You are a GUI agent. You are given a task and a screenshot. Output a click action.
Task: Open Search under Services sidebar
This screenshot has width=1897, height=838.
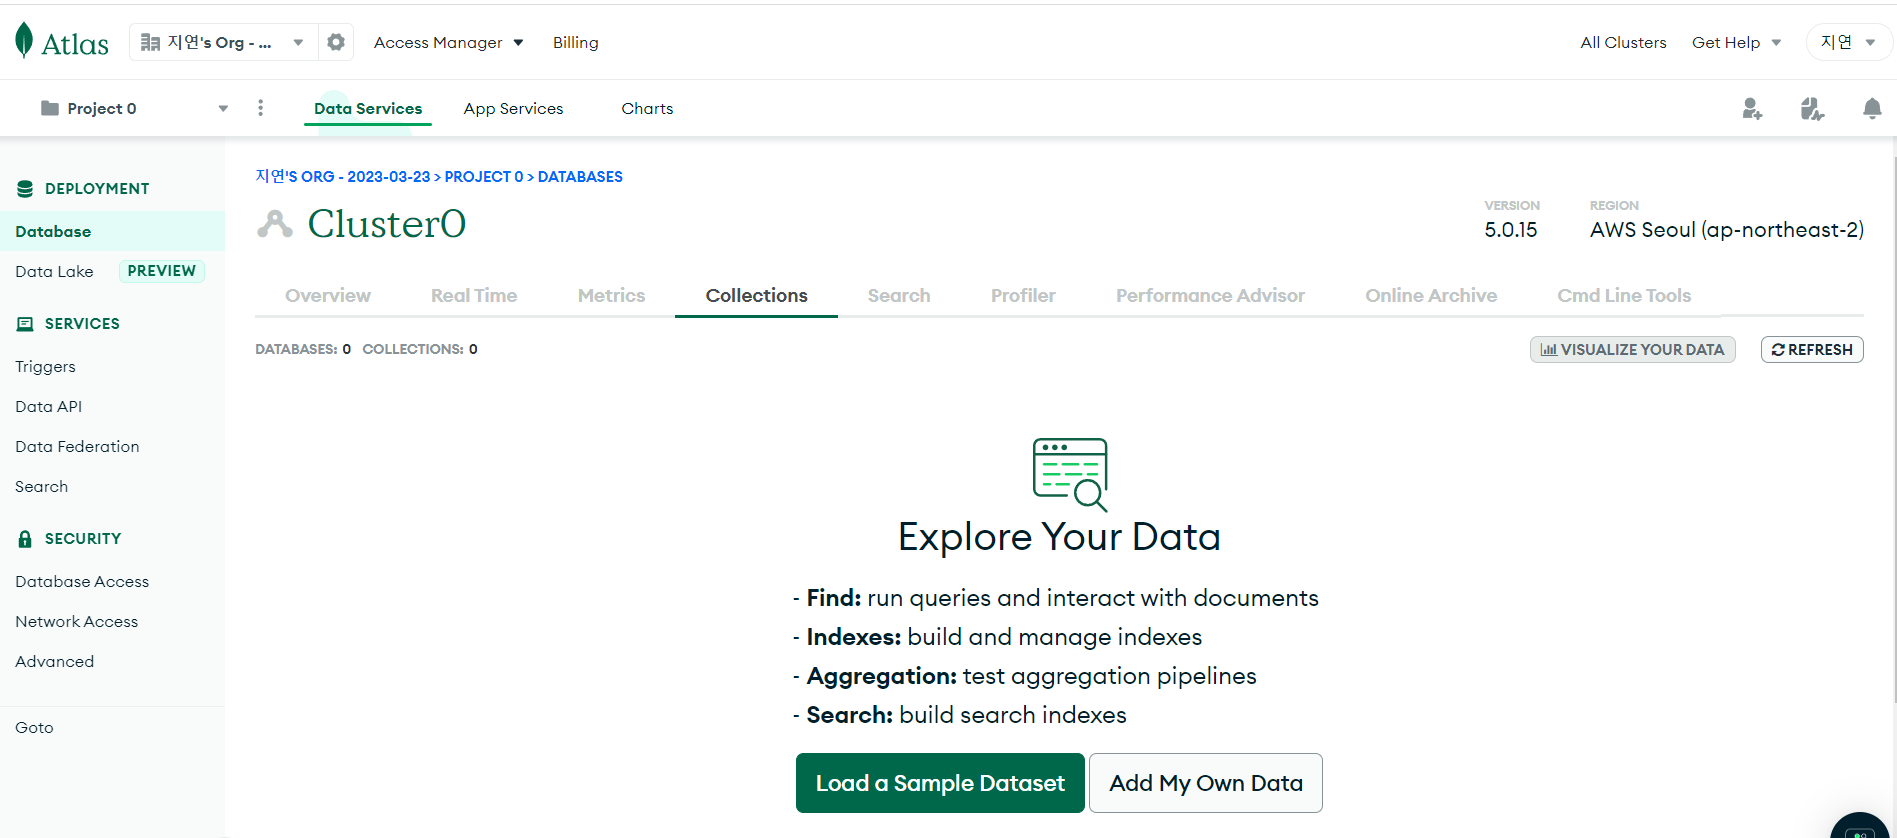tap(42, 486)
